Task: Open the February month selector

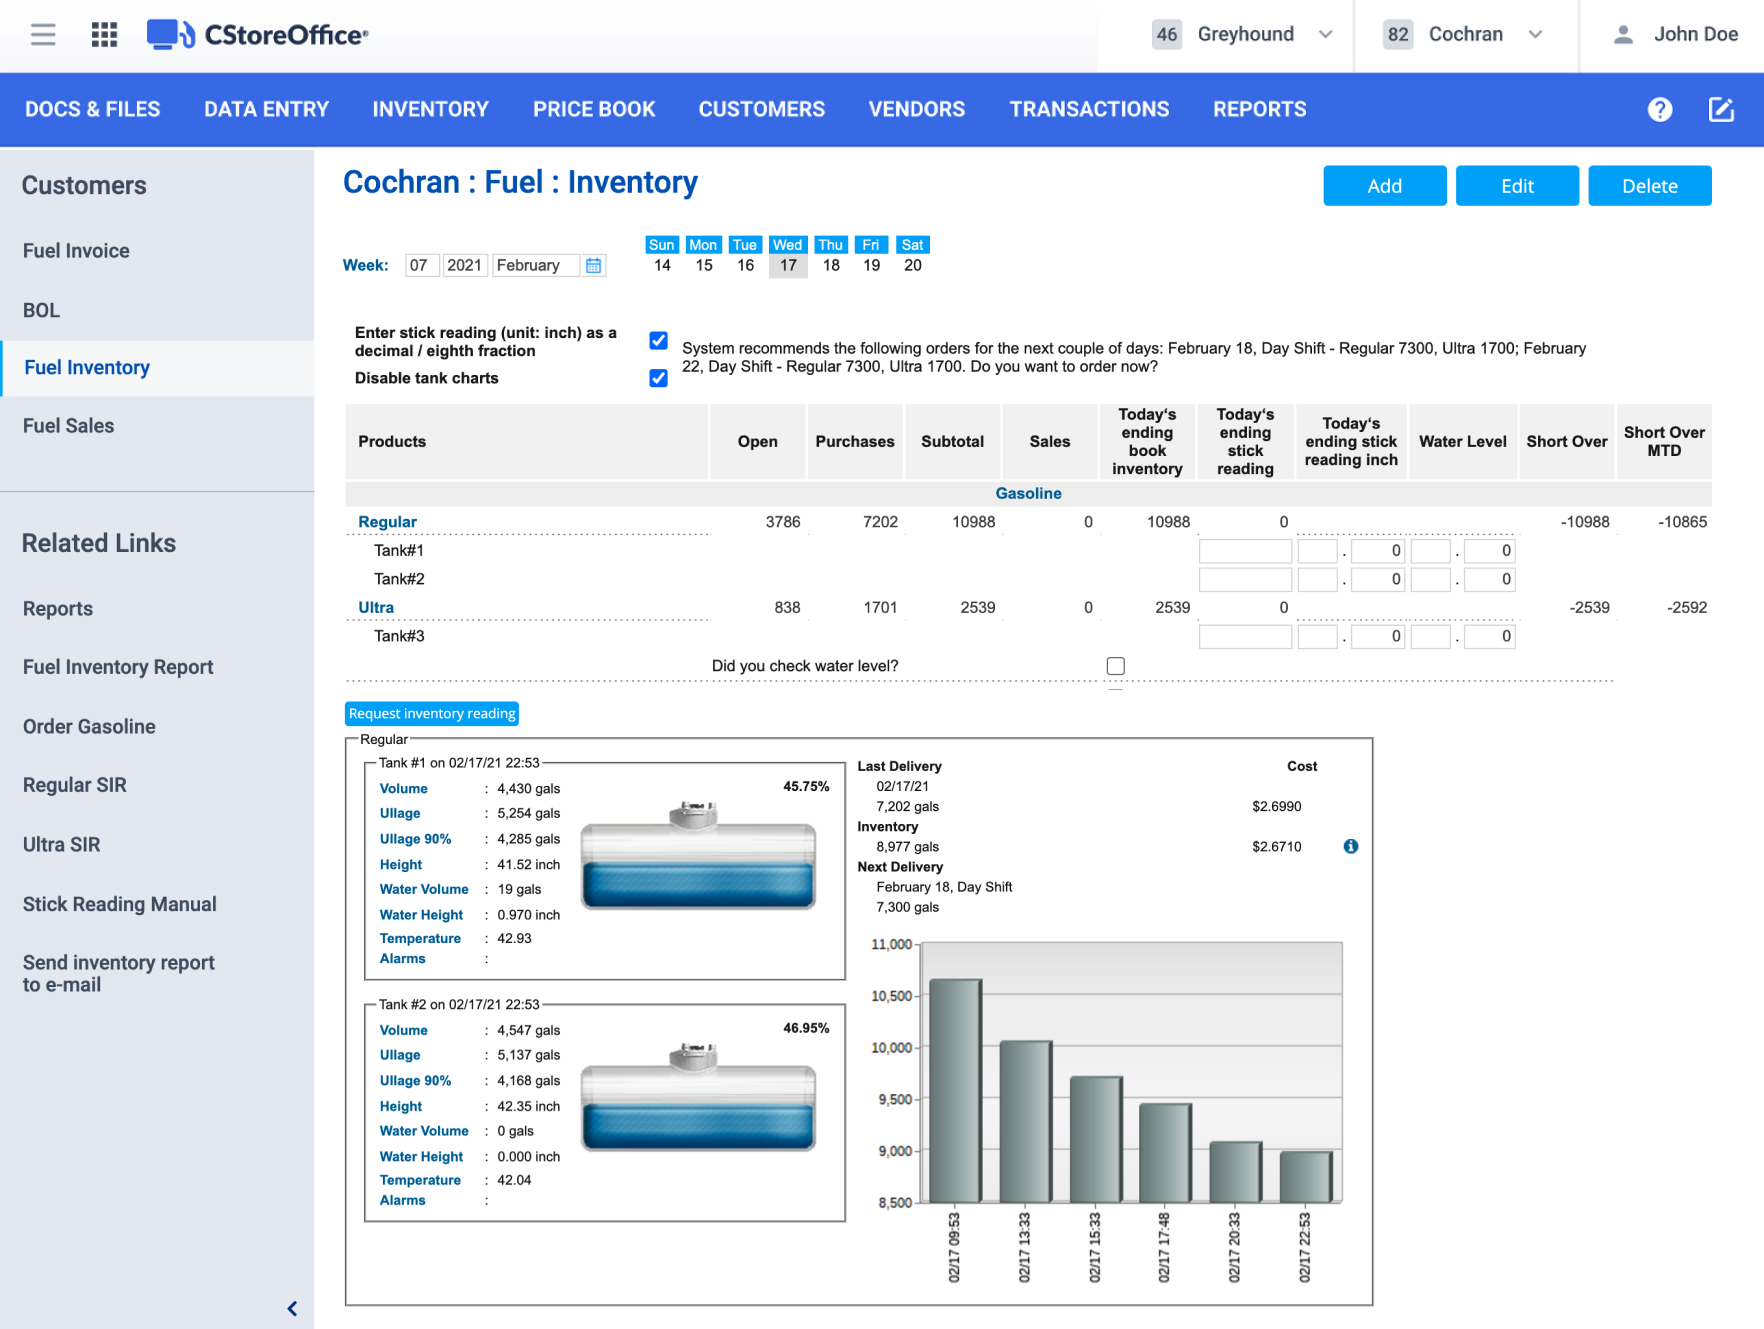Action: 537,265
